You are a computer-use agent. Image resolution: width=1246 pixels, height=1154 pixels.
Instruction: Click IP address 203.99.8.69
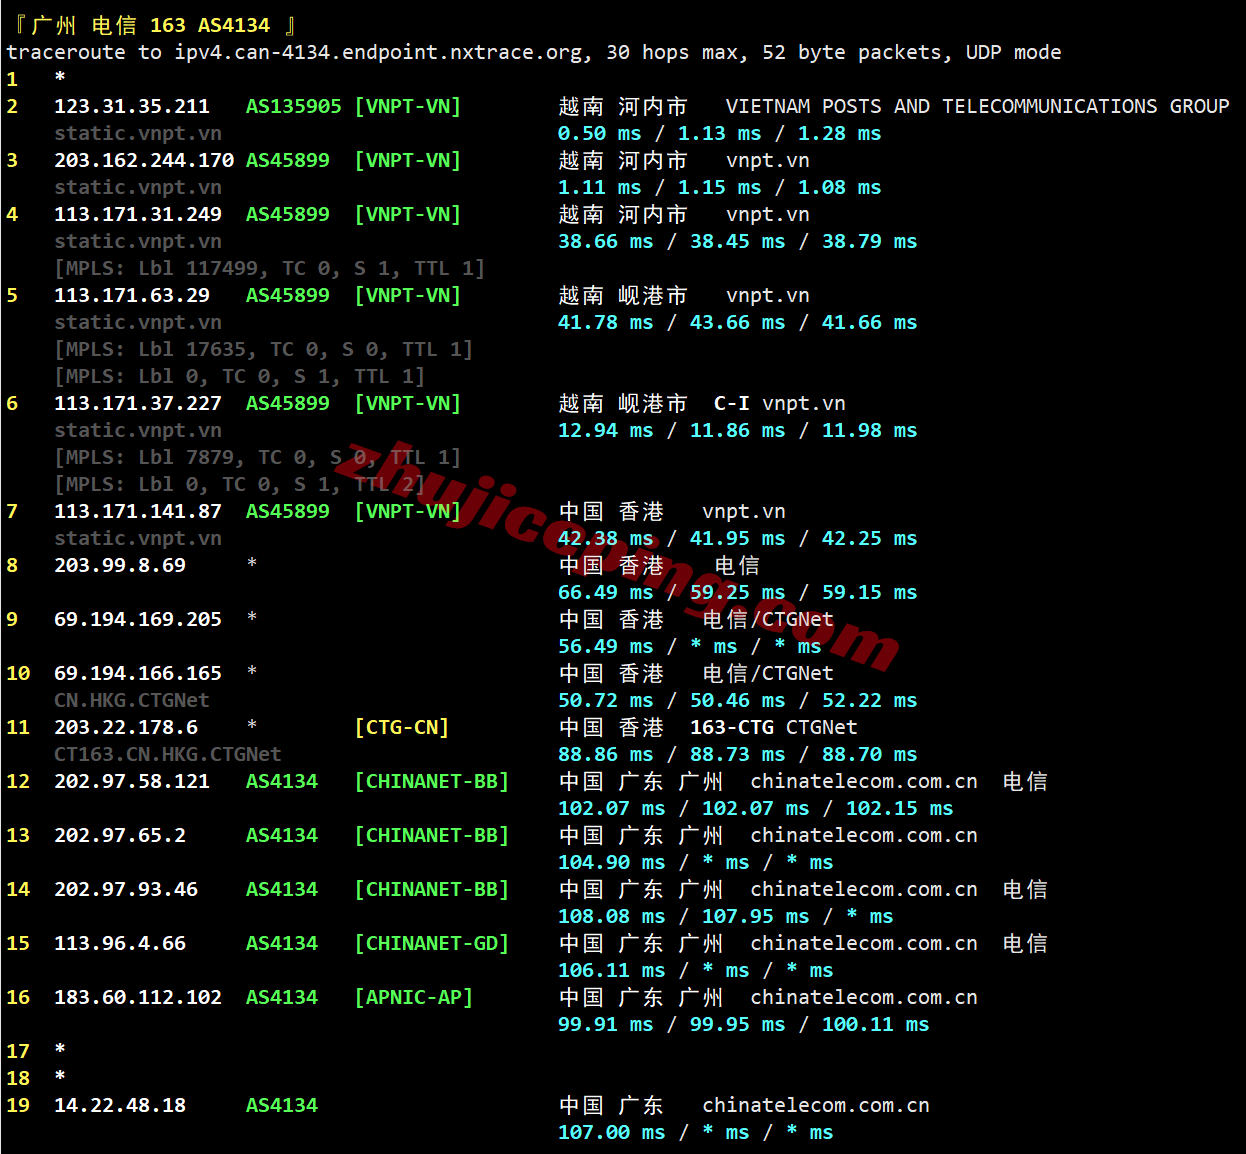point(120,565)
